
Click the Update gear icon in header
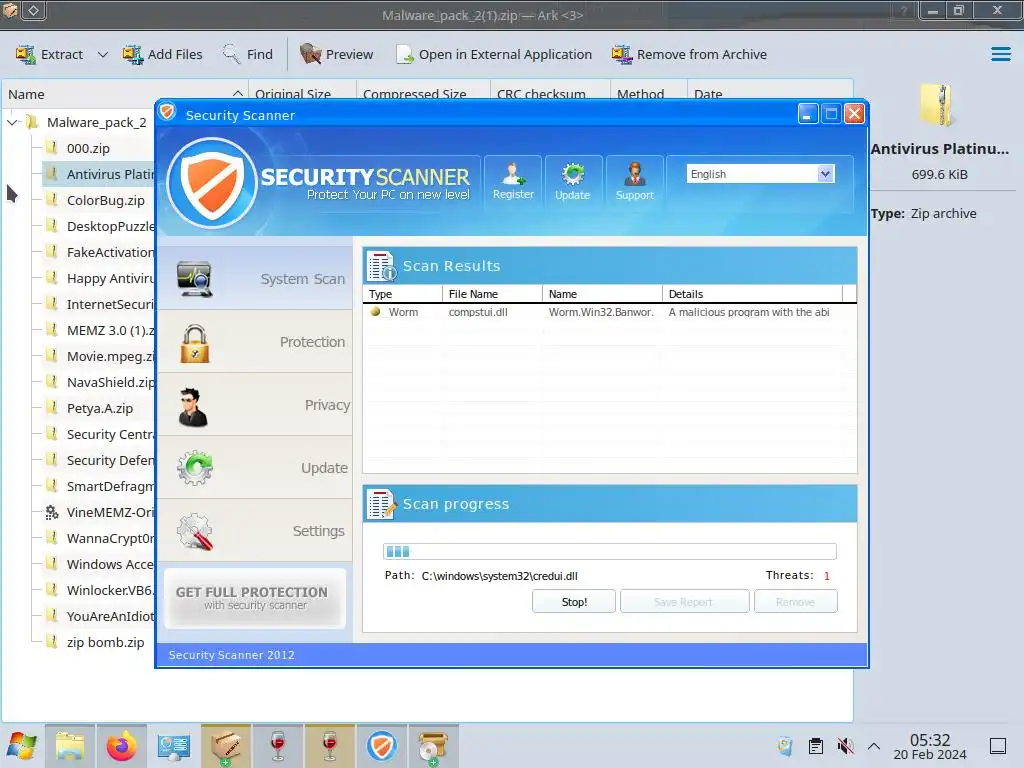[573, 181]
